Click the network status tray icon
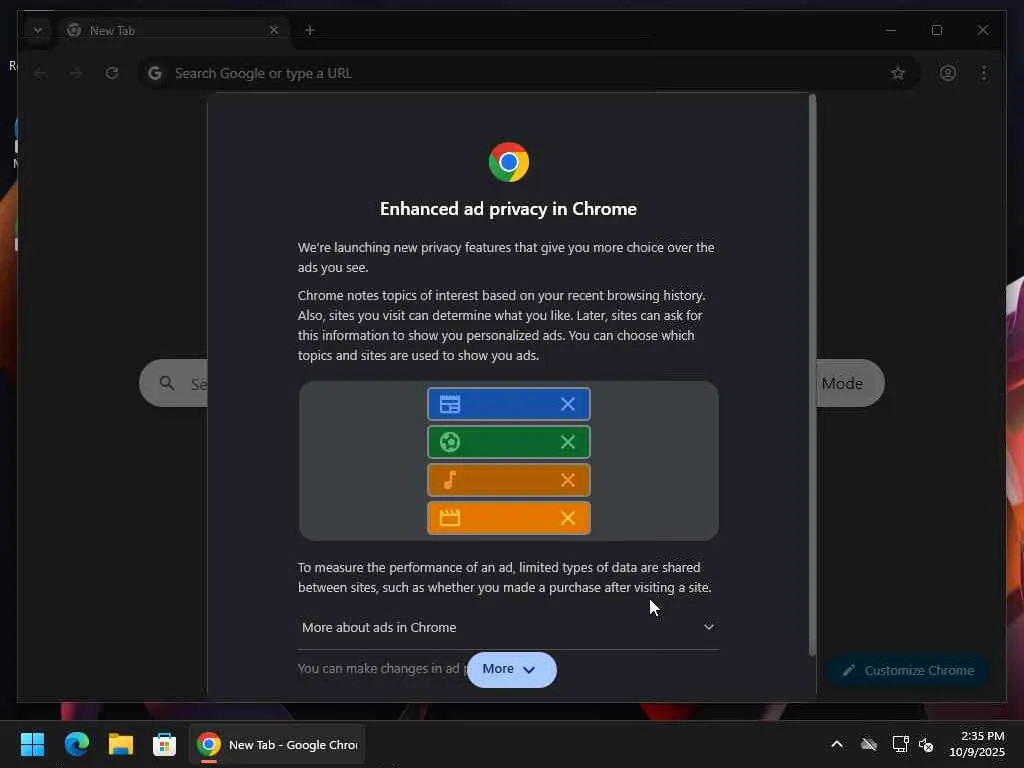The width and height of the screenshot is (1024, 768). (900, 744)
